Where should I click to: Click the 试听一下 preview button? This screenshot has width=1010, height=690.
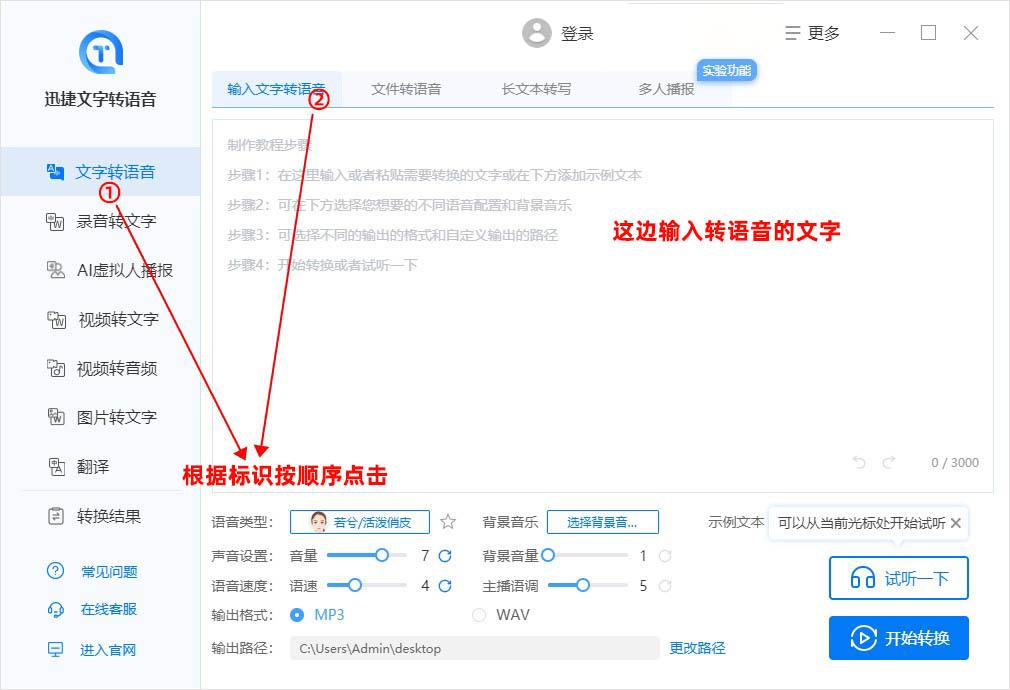(899, 578)
